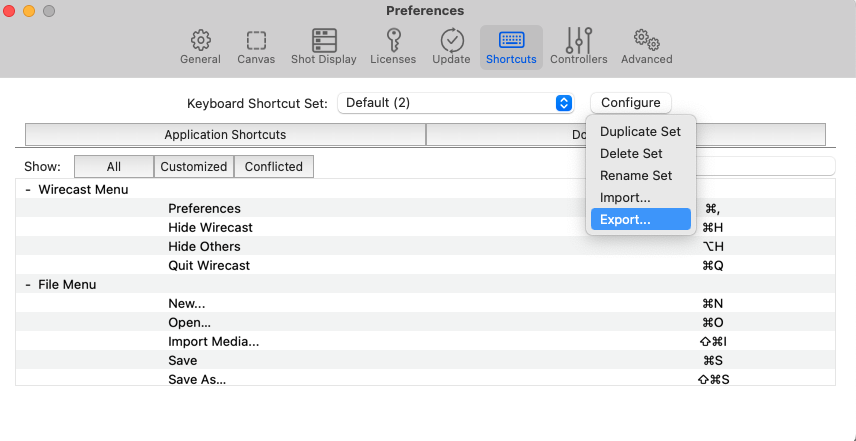Select the New... shortcut row
This screenshot has width=856, height=441.
coord(425,303)
